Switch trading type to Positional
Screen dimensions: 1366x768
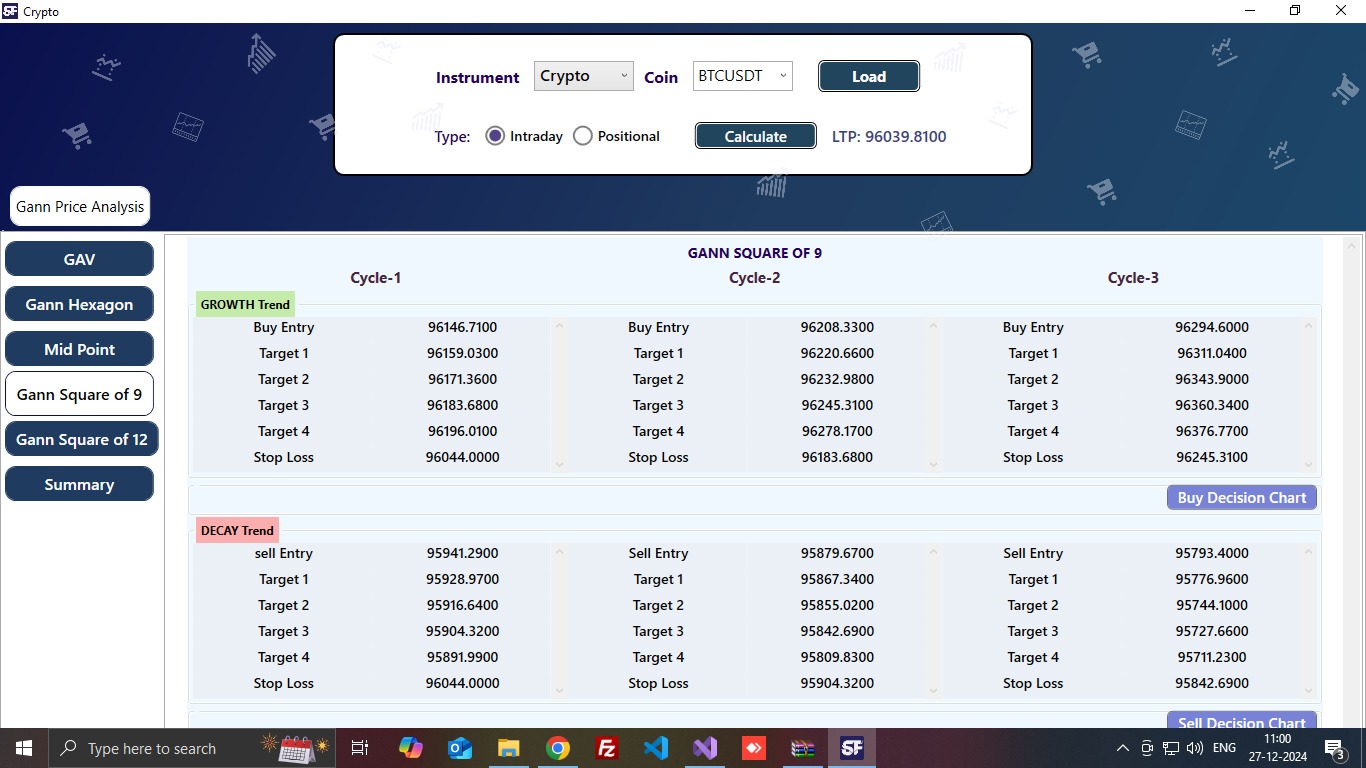[583, 135]
